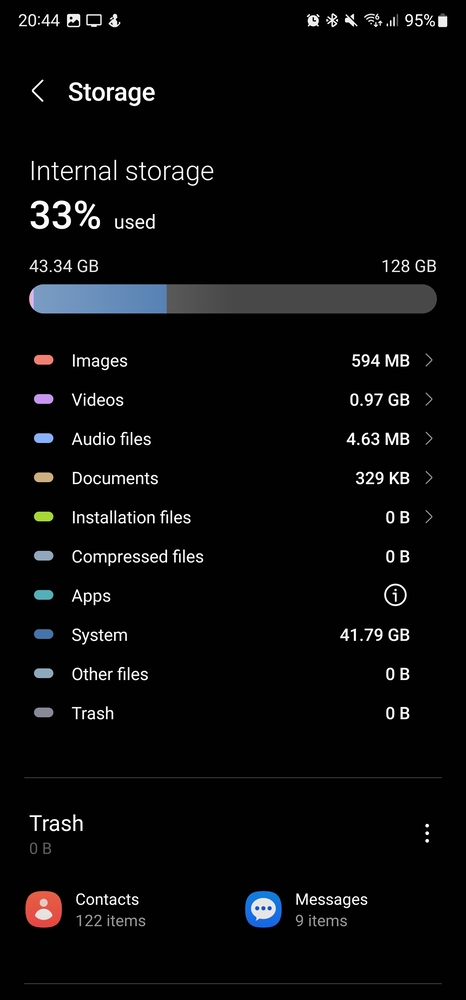The height and width of the screenshot is (1000, 466).
Task: Tap the Apps info circle icon
Action: (x=395, y=596)
